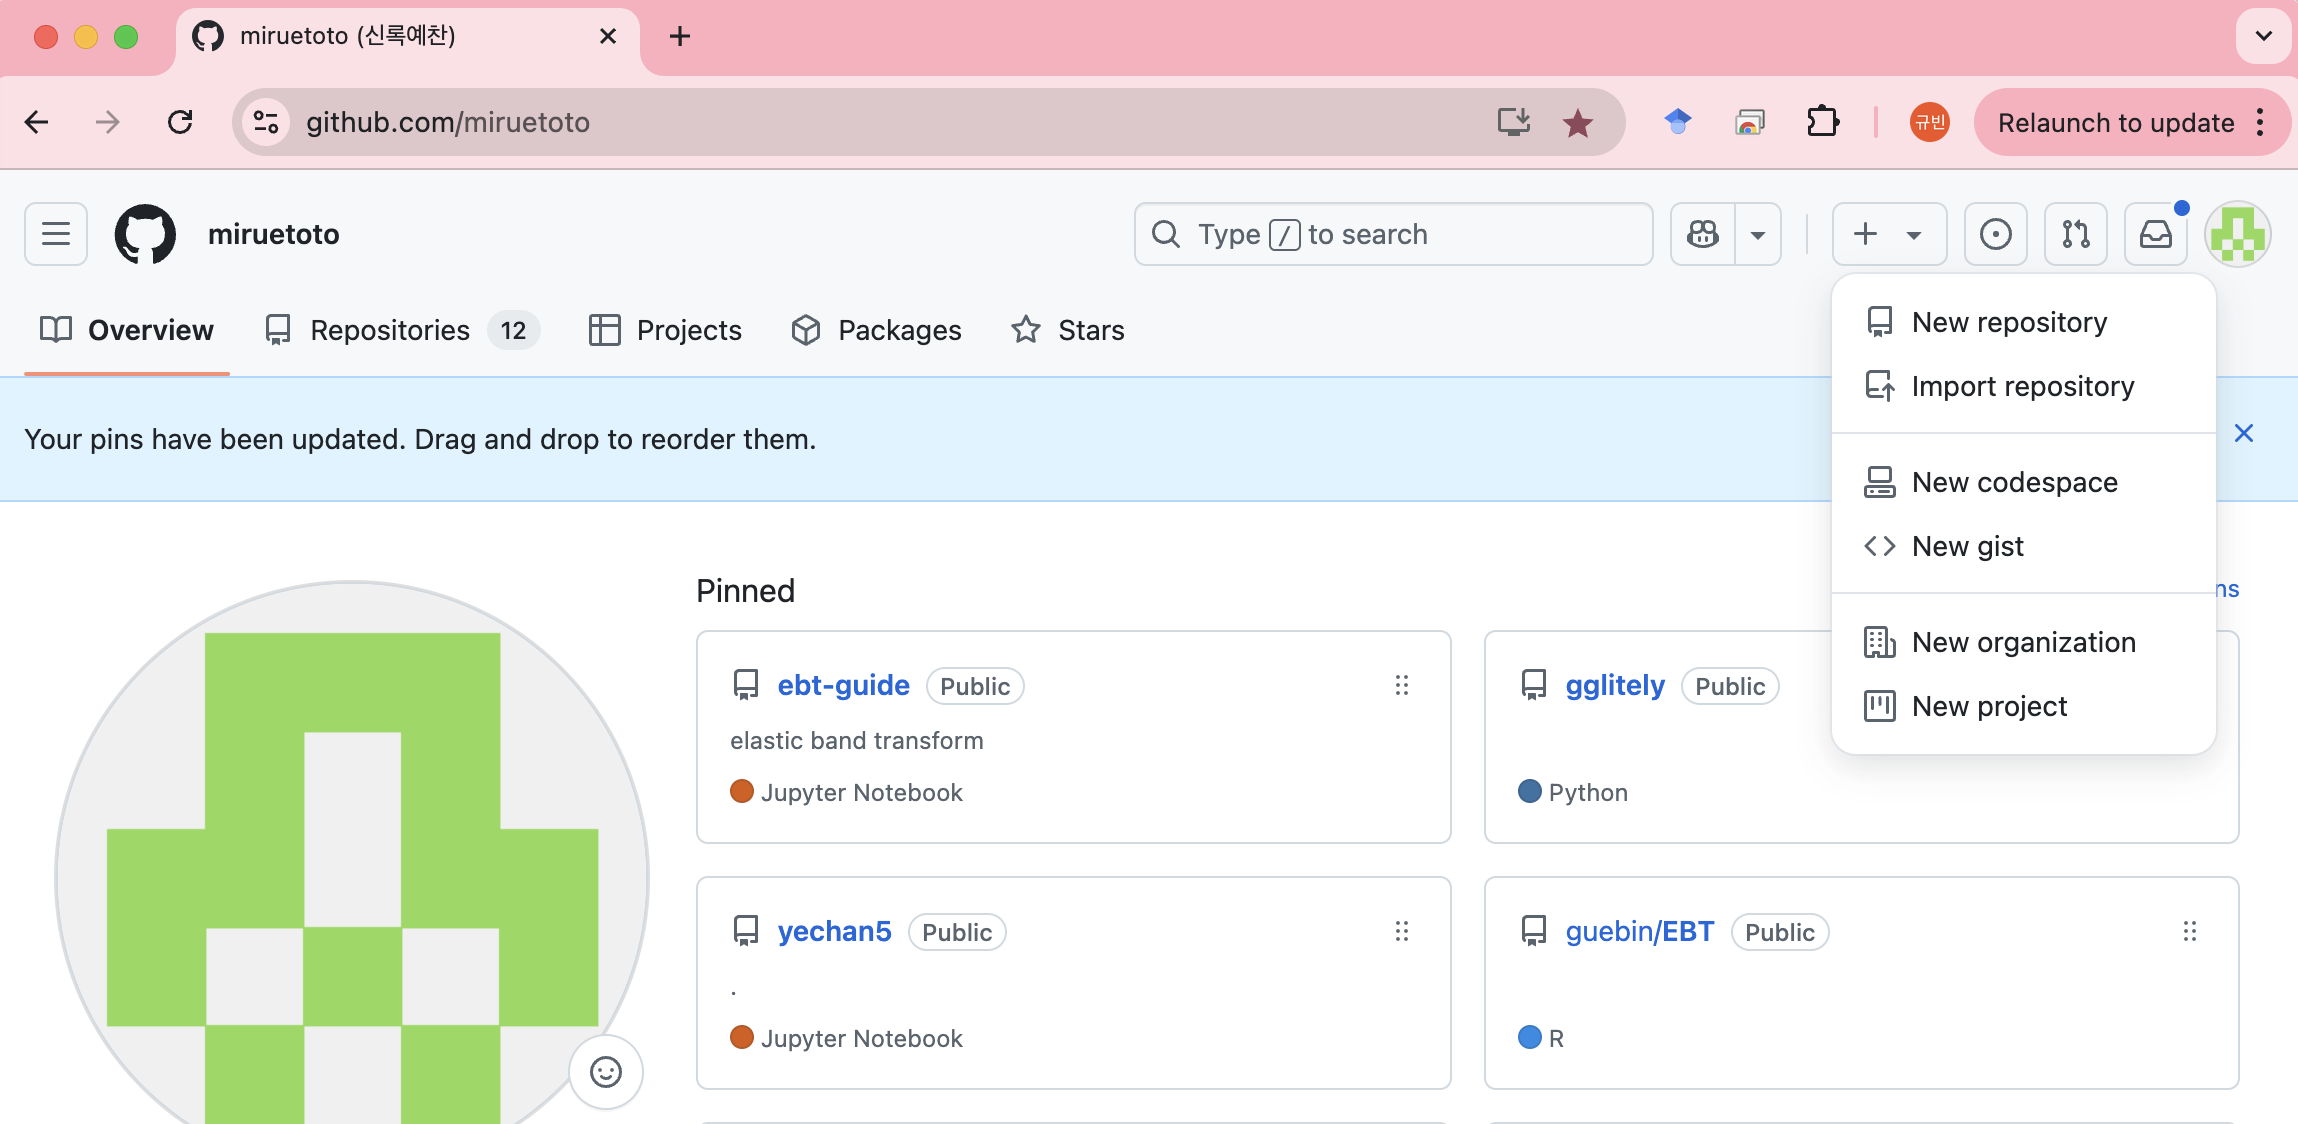Open the ebt-guide repository link

coord(843,686)
